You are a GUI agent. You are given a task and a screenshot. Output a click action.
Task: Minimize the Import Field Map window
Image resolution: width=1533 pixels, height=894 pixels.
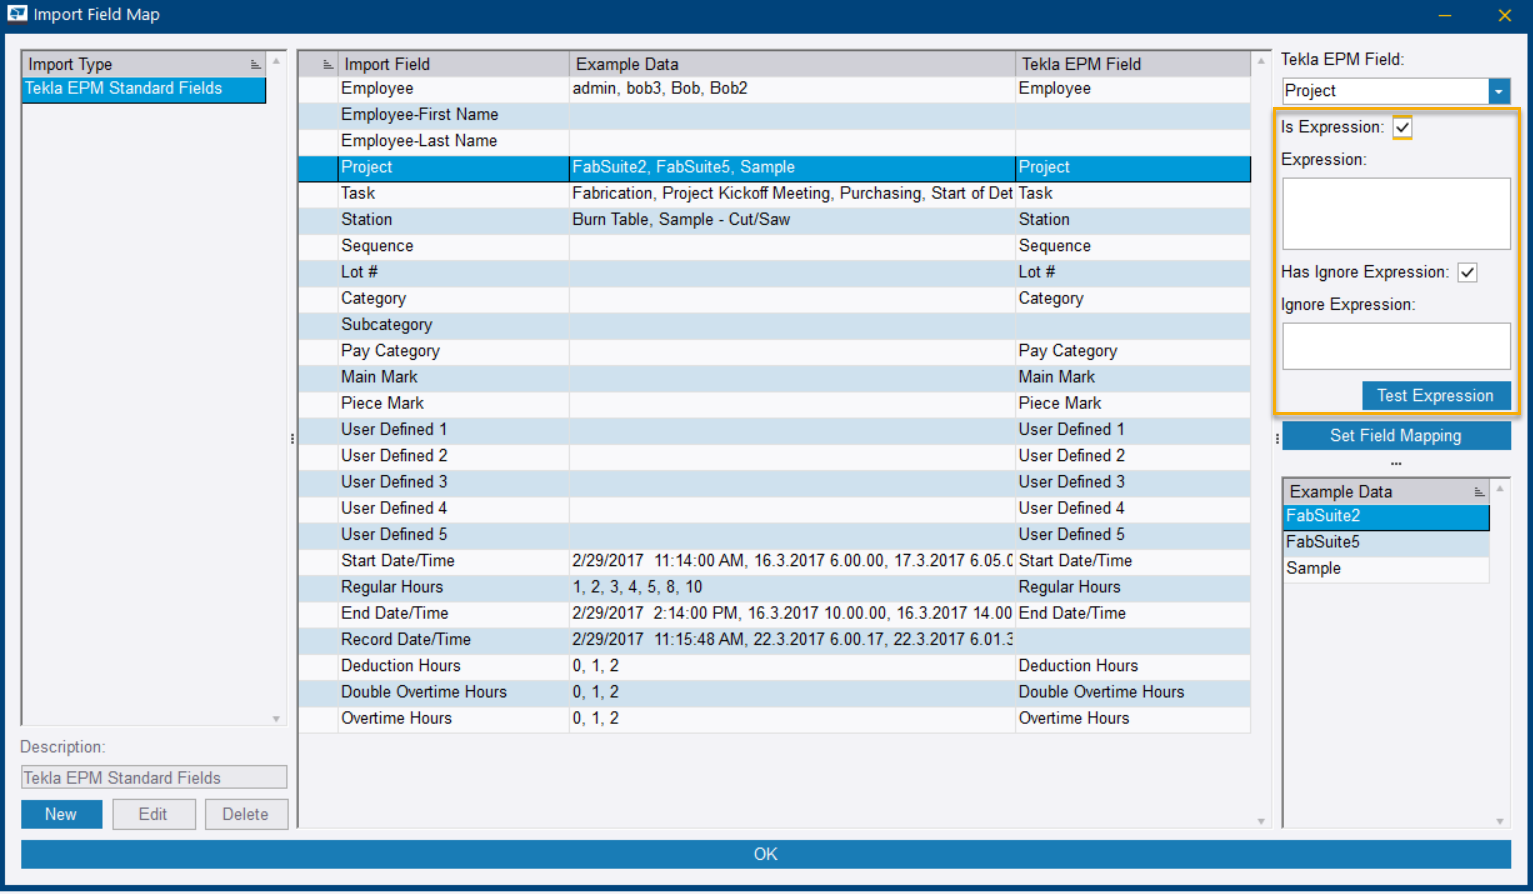click(1445, 15)
